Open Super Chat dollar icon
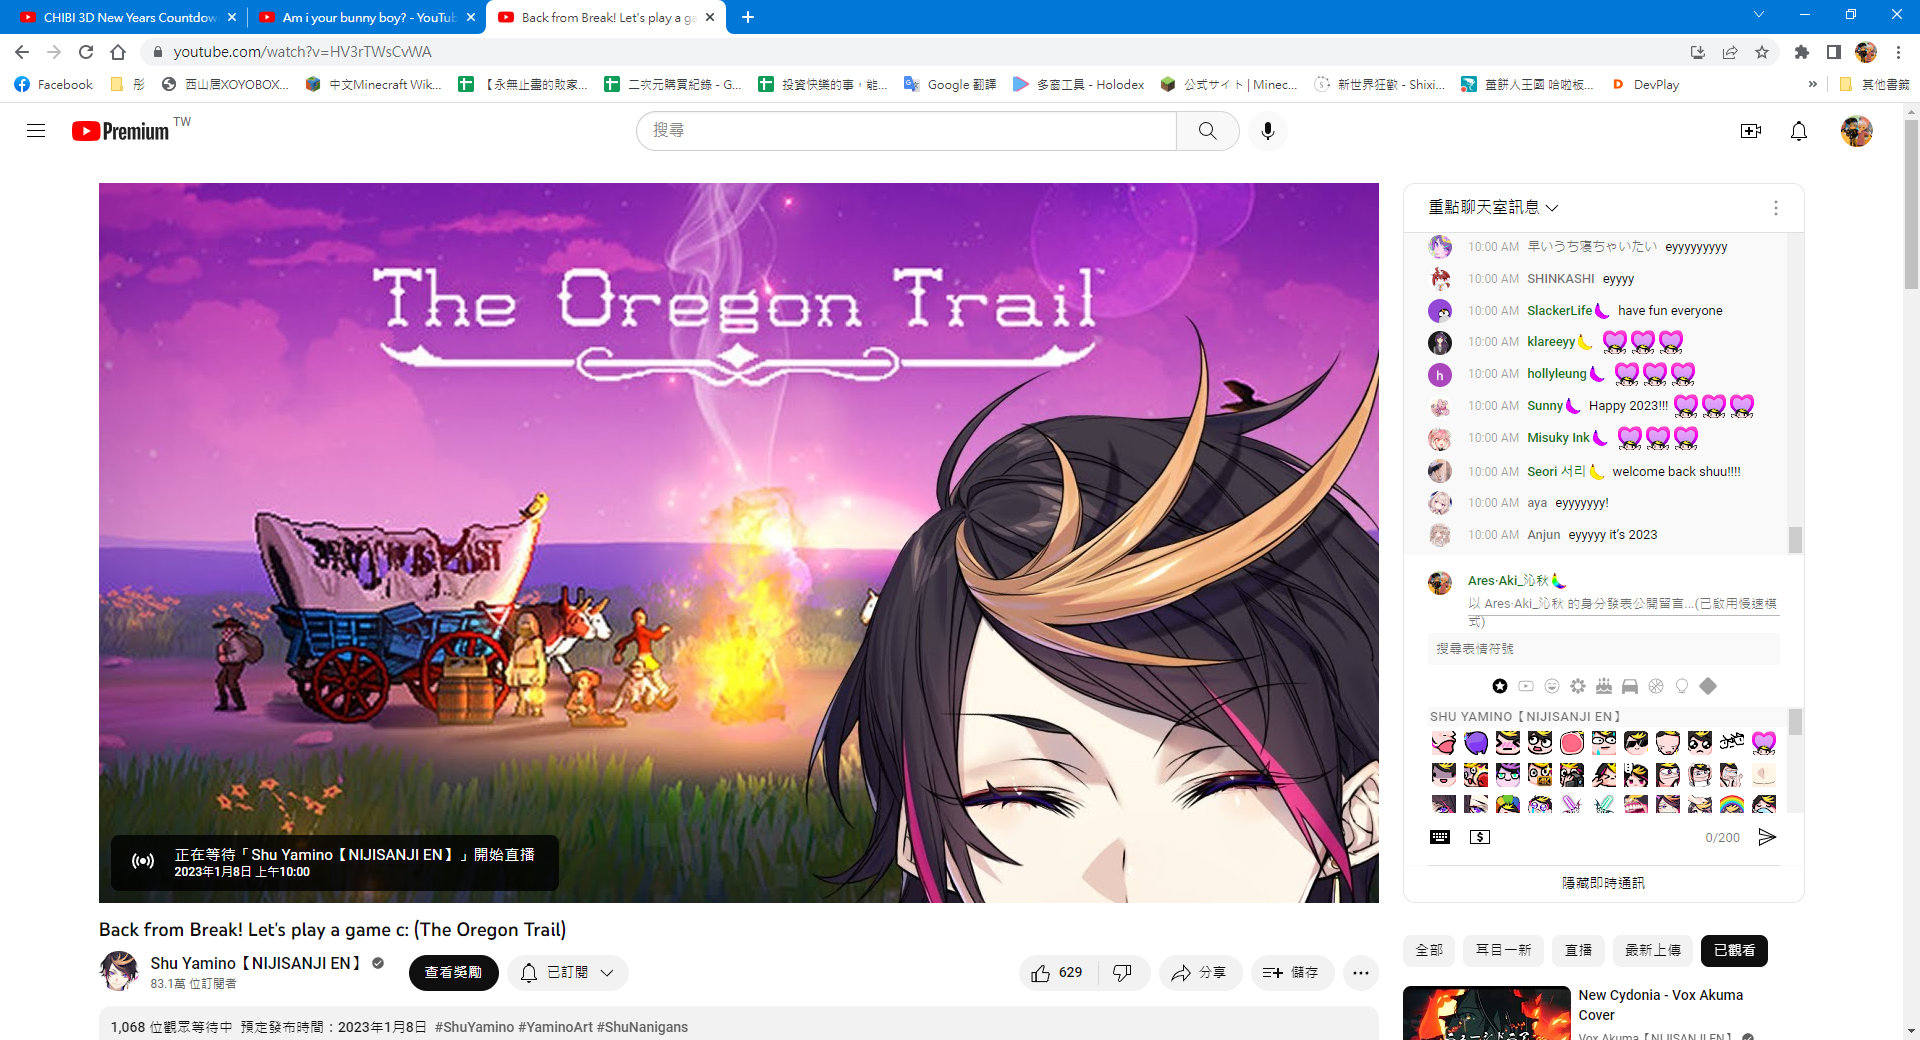The width and height of the screenshot is (1920, 1040). [x=1480, y=837]
